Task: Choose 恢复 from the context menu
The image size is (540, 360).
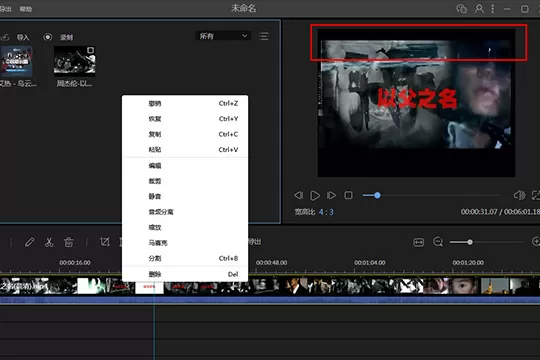Action: [x=185, y=119]
